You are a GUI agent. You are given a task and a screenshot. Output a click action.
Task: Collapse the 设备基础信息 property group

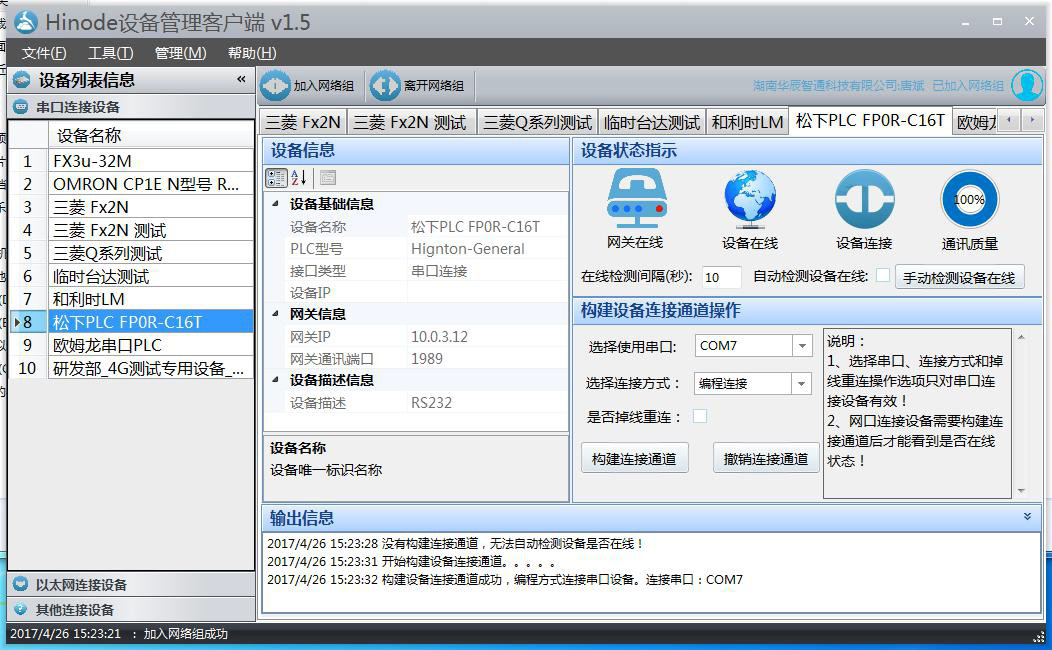pyautogui.click(x=274, y=203)
